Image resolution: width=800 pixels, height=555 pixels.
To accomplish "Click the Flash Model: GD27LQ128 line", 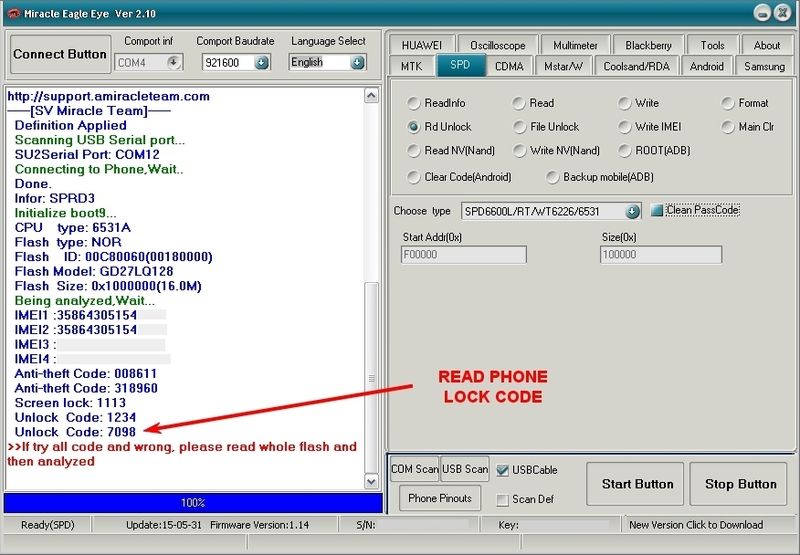I will [94, 271].
